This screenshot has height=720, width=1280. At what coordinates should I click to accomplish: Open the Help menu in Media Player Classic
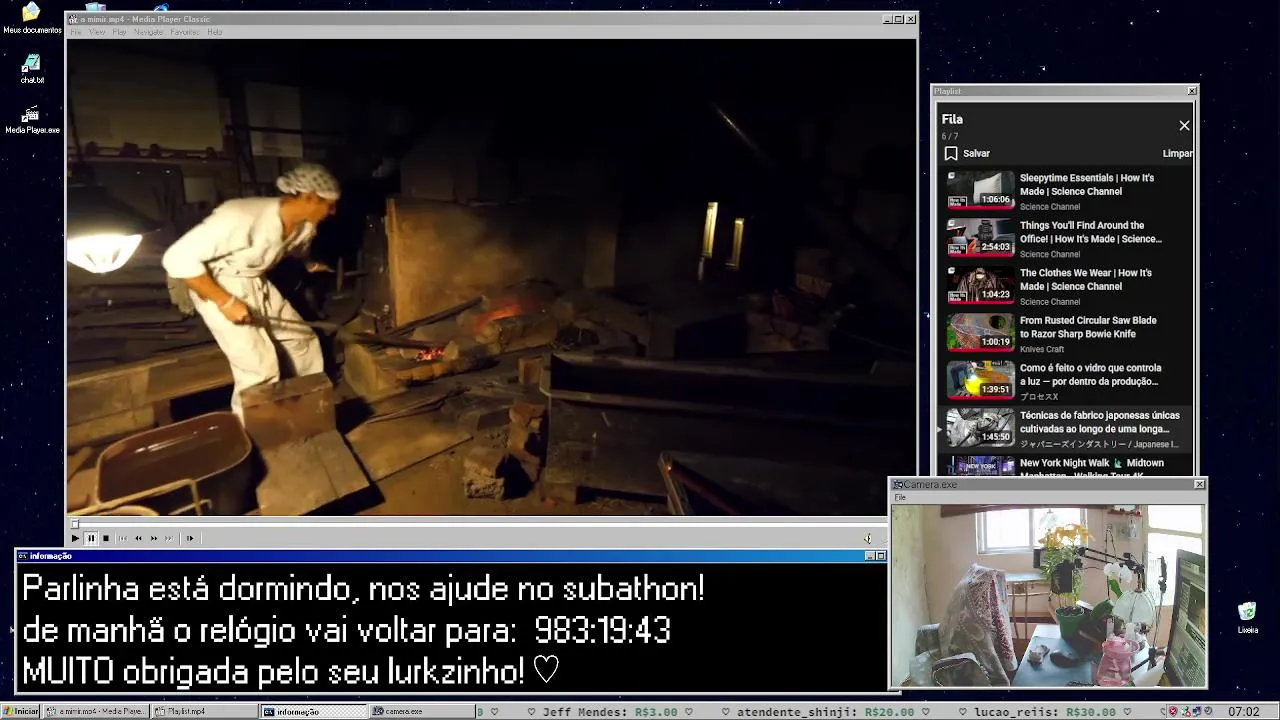point(214,32)
